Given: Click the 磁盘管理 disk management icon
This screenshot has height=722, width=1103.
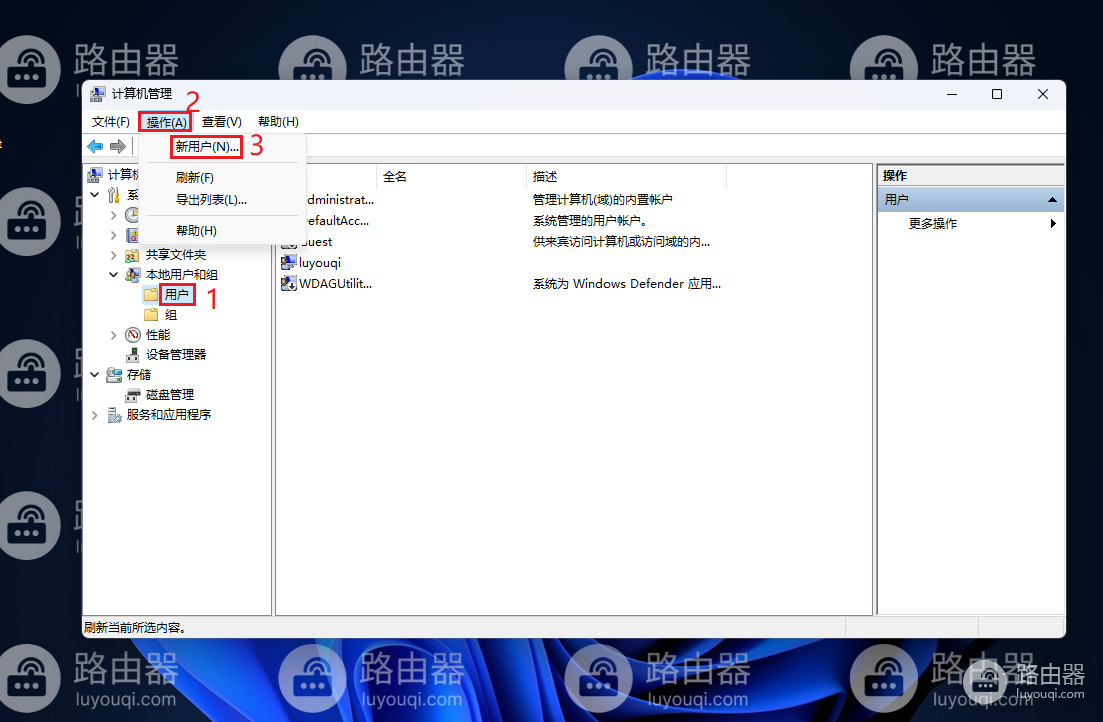Looking at the screenshot, I should click(132, 395).
